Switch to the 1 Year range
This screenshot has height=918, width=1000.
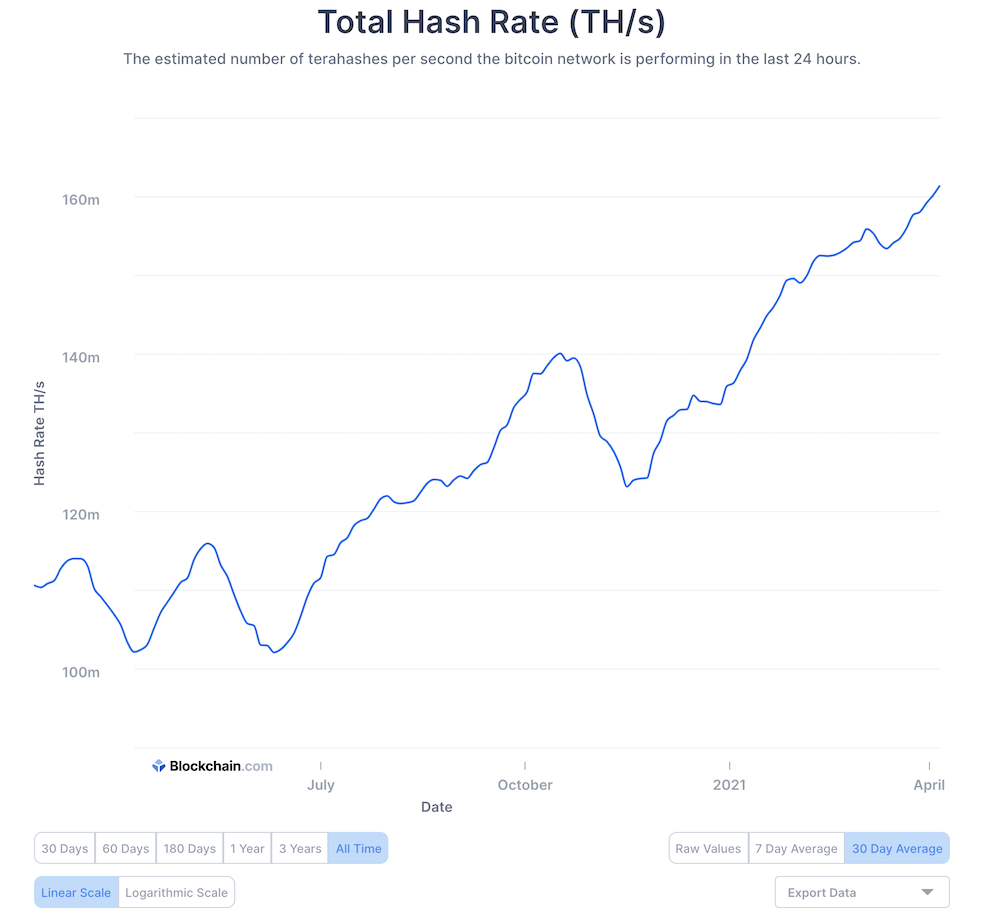246,847
